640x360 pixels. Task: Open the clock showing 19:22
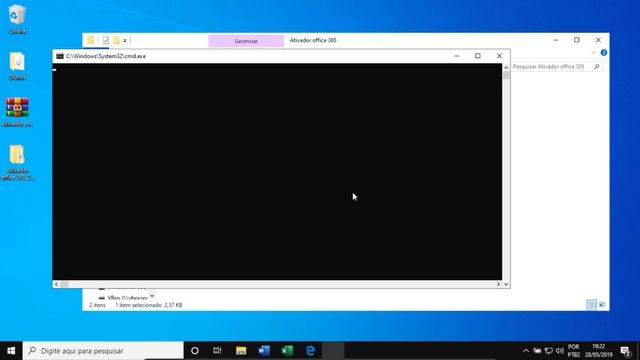tap(599, 351)
